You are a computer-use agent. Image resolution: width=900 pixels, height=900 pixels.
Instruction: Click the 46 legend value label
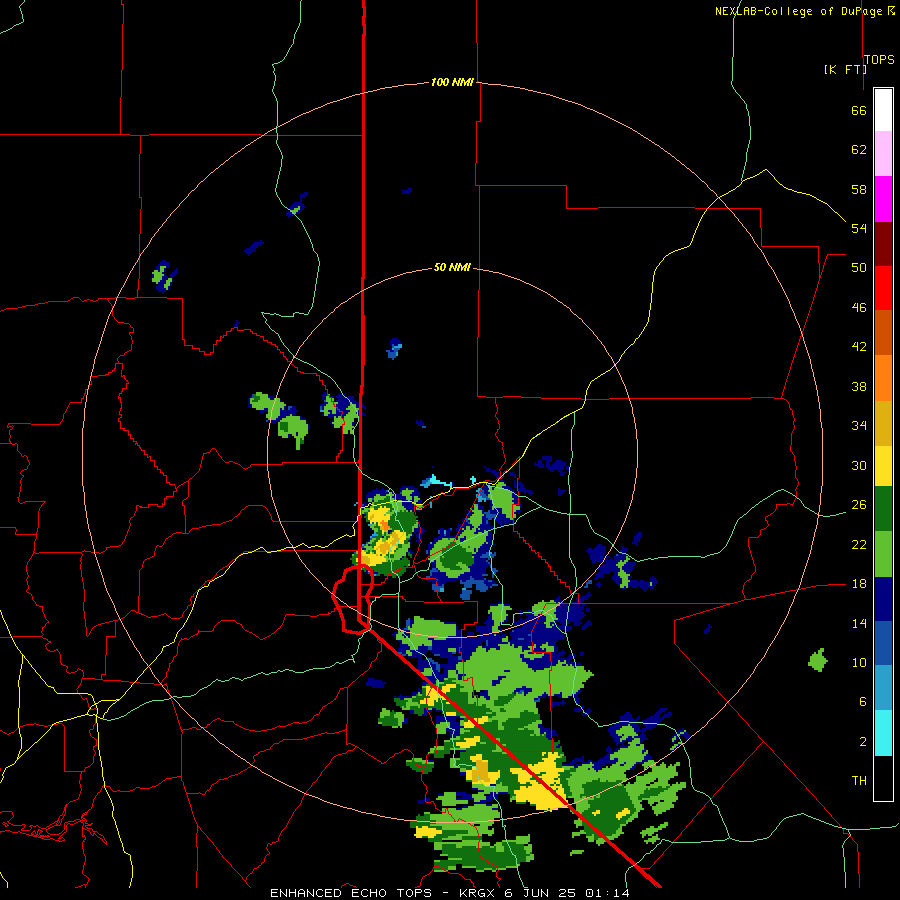859,308
